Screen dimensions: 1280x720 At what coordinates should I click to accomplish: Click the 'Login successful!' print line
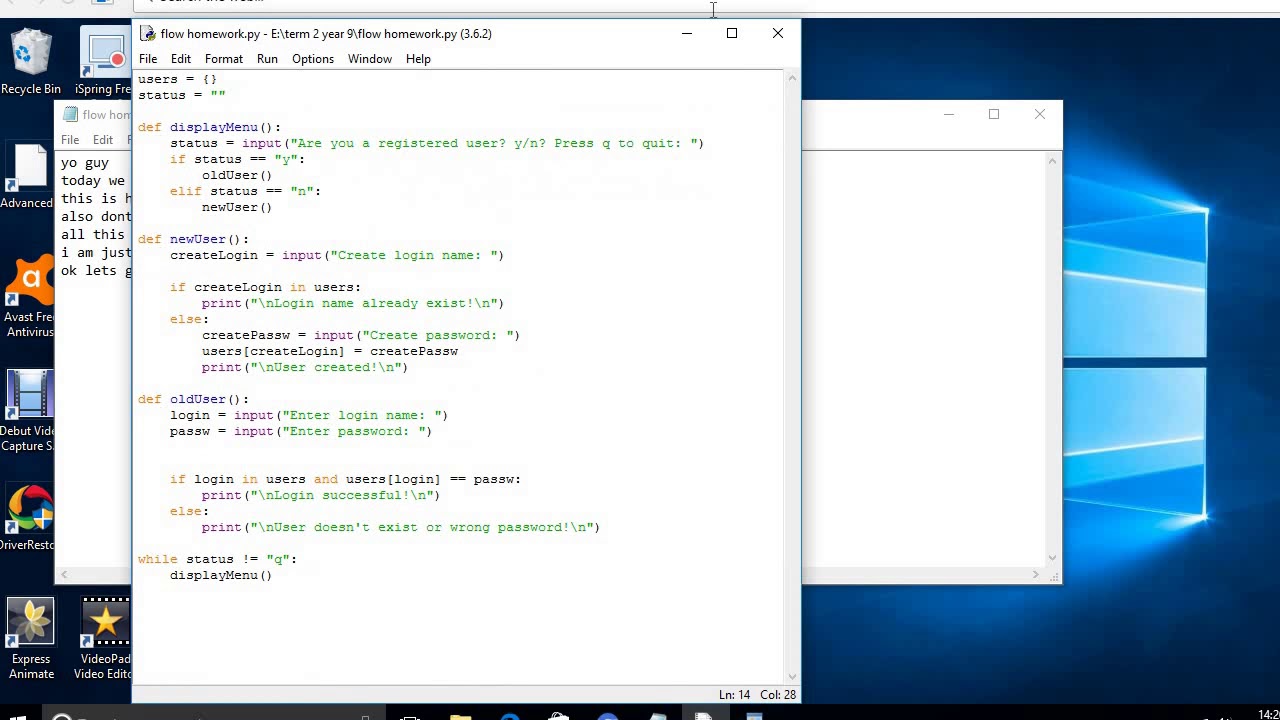point(321,495)
